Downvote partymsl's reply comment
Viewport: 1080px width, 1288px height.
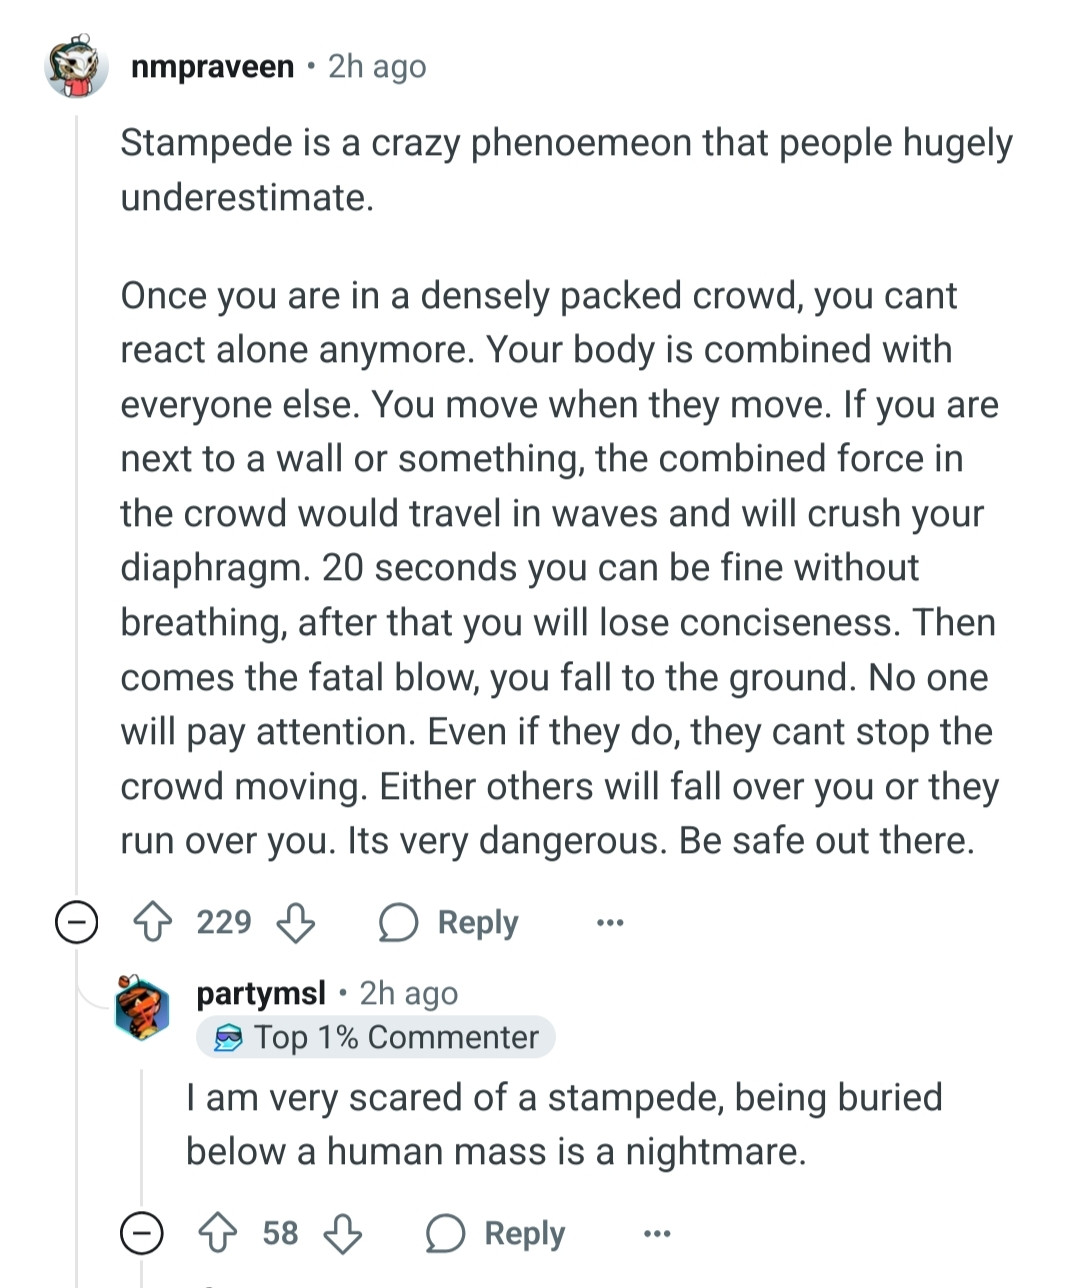[343, 1233]
